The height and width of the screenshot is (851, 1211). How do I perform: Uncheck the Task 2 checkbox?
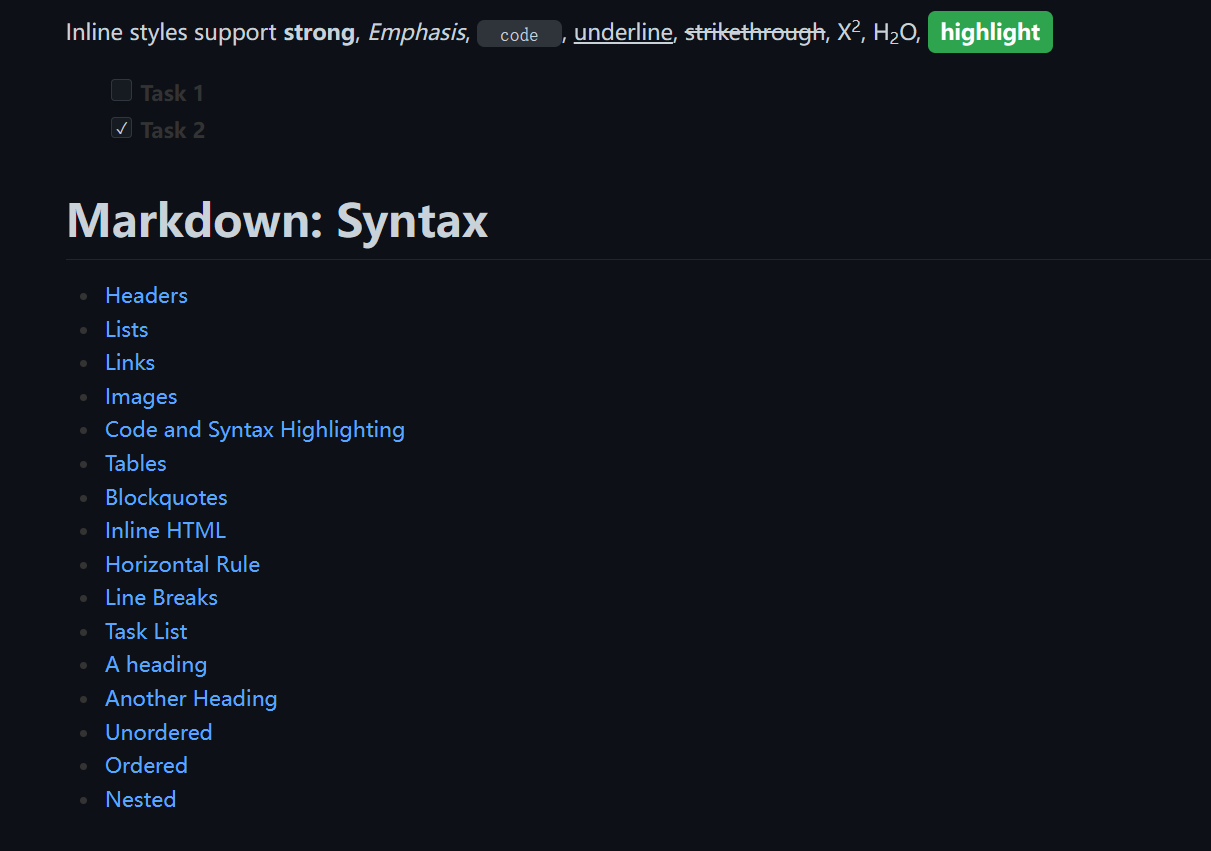(121, 128)
